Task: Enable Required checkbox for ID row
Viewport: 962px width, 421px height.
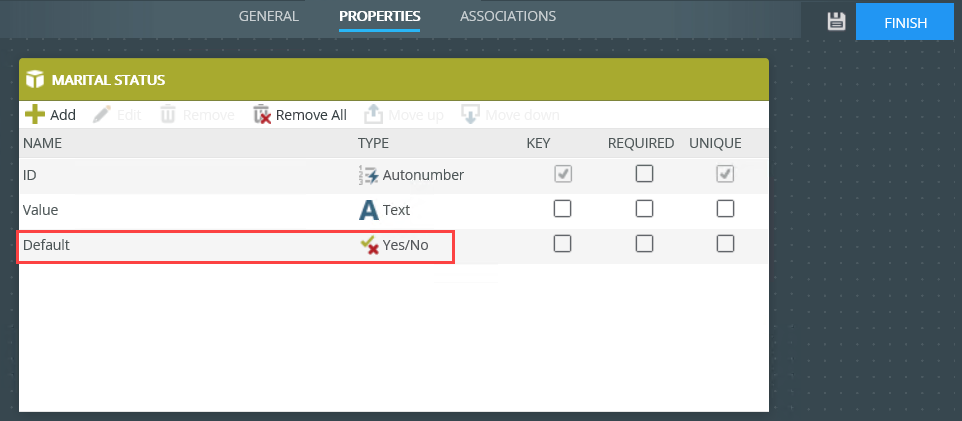Action: 644,174
